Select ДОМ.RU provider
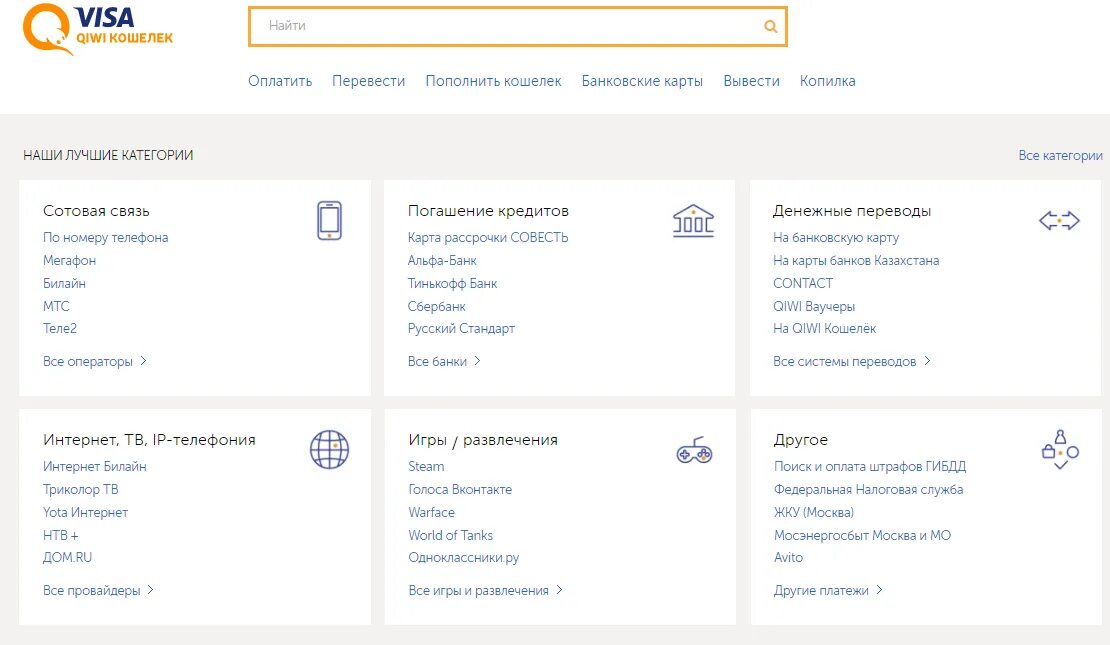The width and height of the screenshot is (1110, 645). pos(67,557)
